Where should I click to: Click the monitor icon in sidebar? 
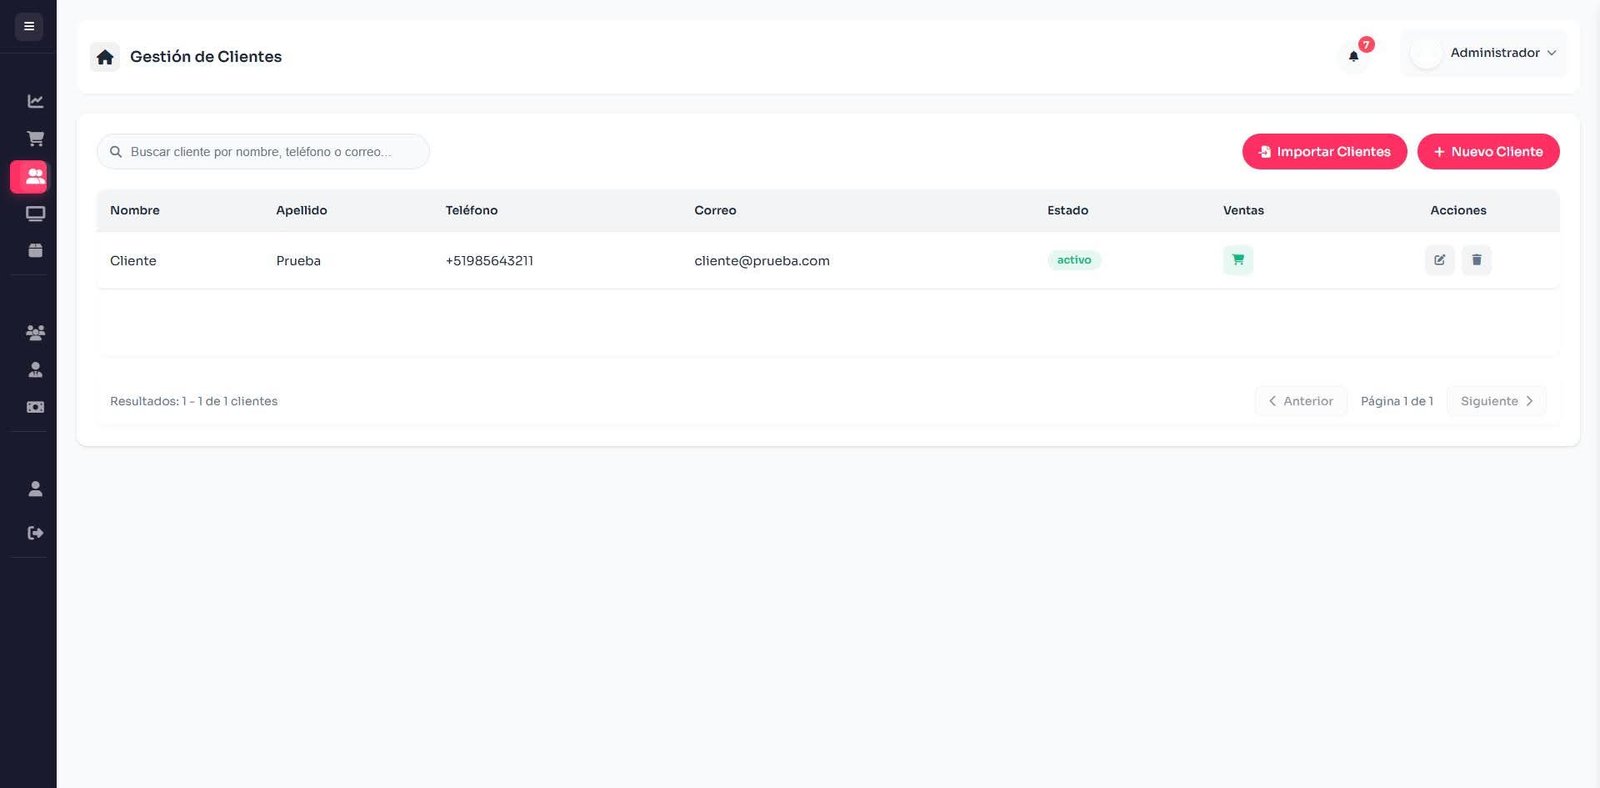pos(35,213)
